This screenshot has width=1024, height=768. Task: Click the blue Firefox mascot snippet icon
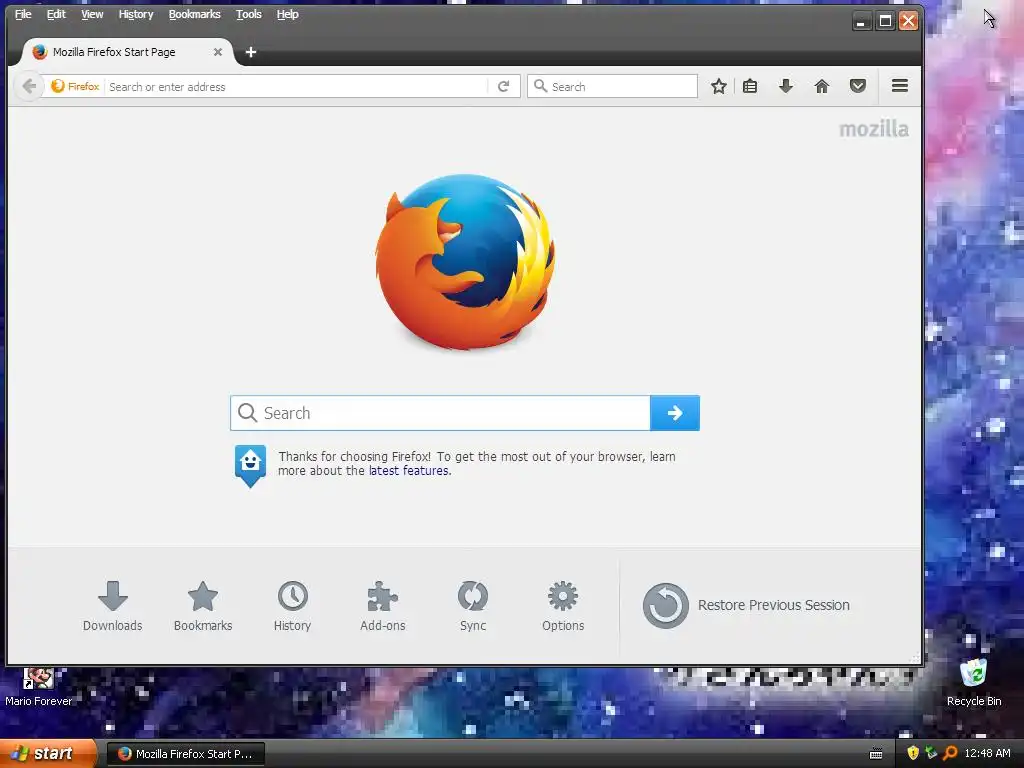point(250,466)
